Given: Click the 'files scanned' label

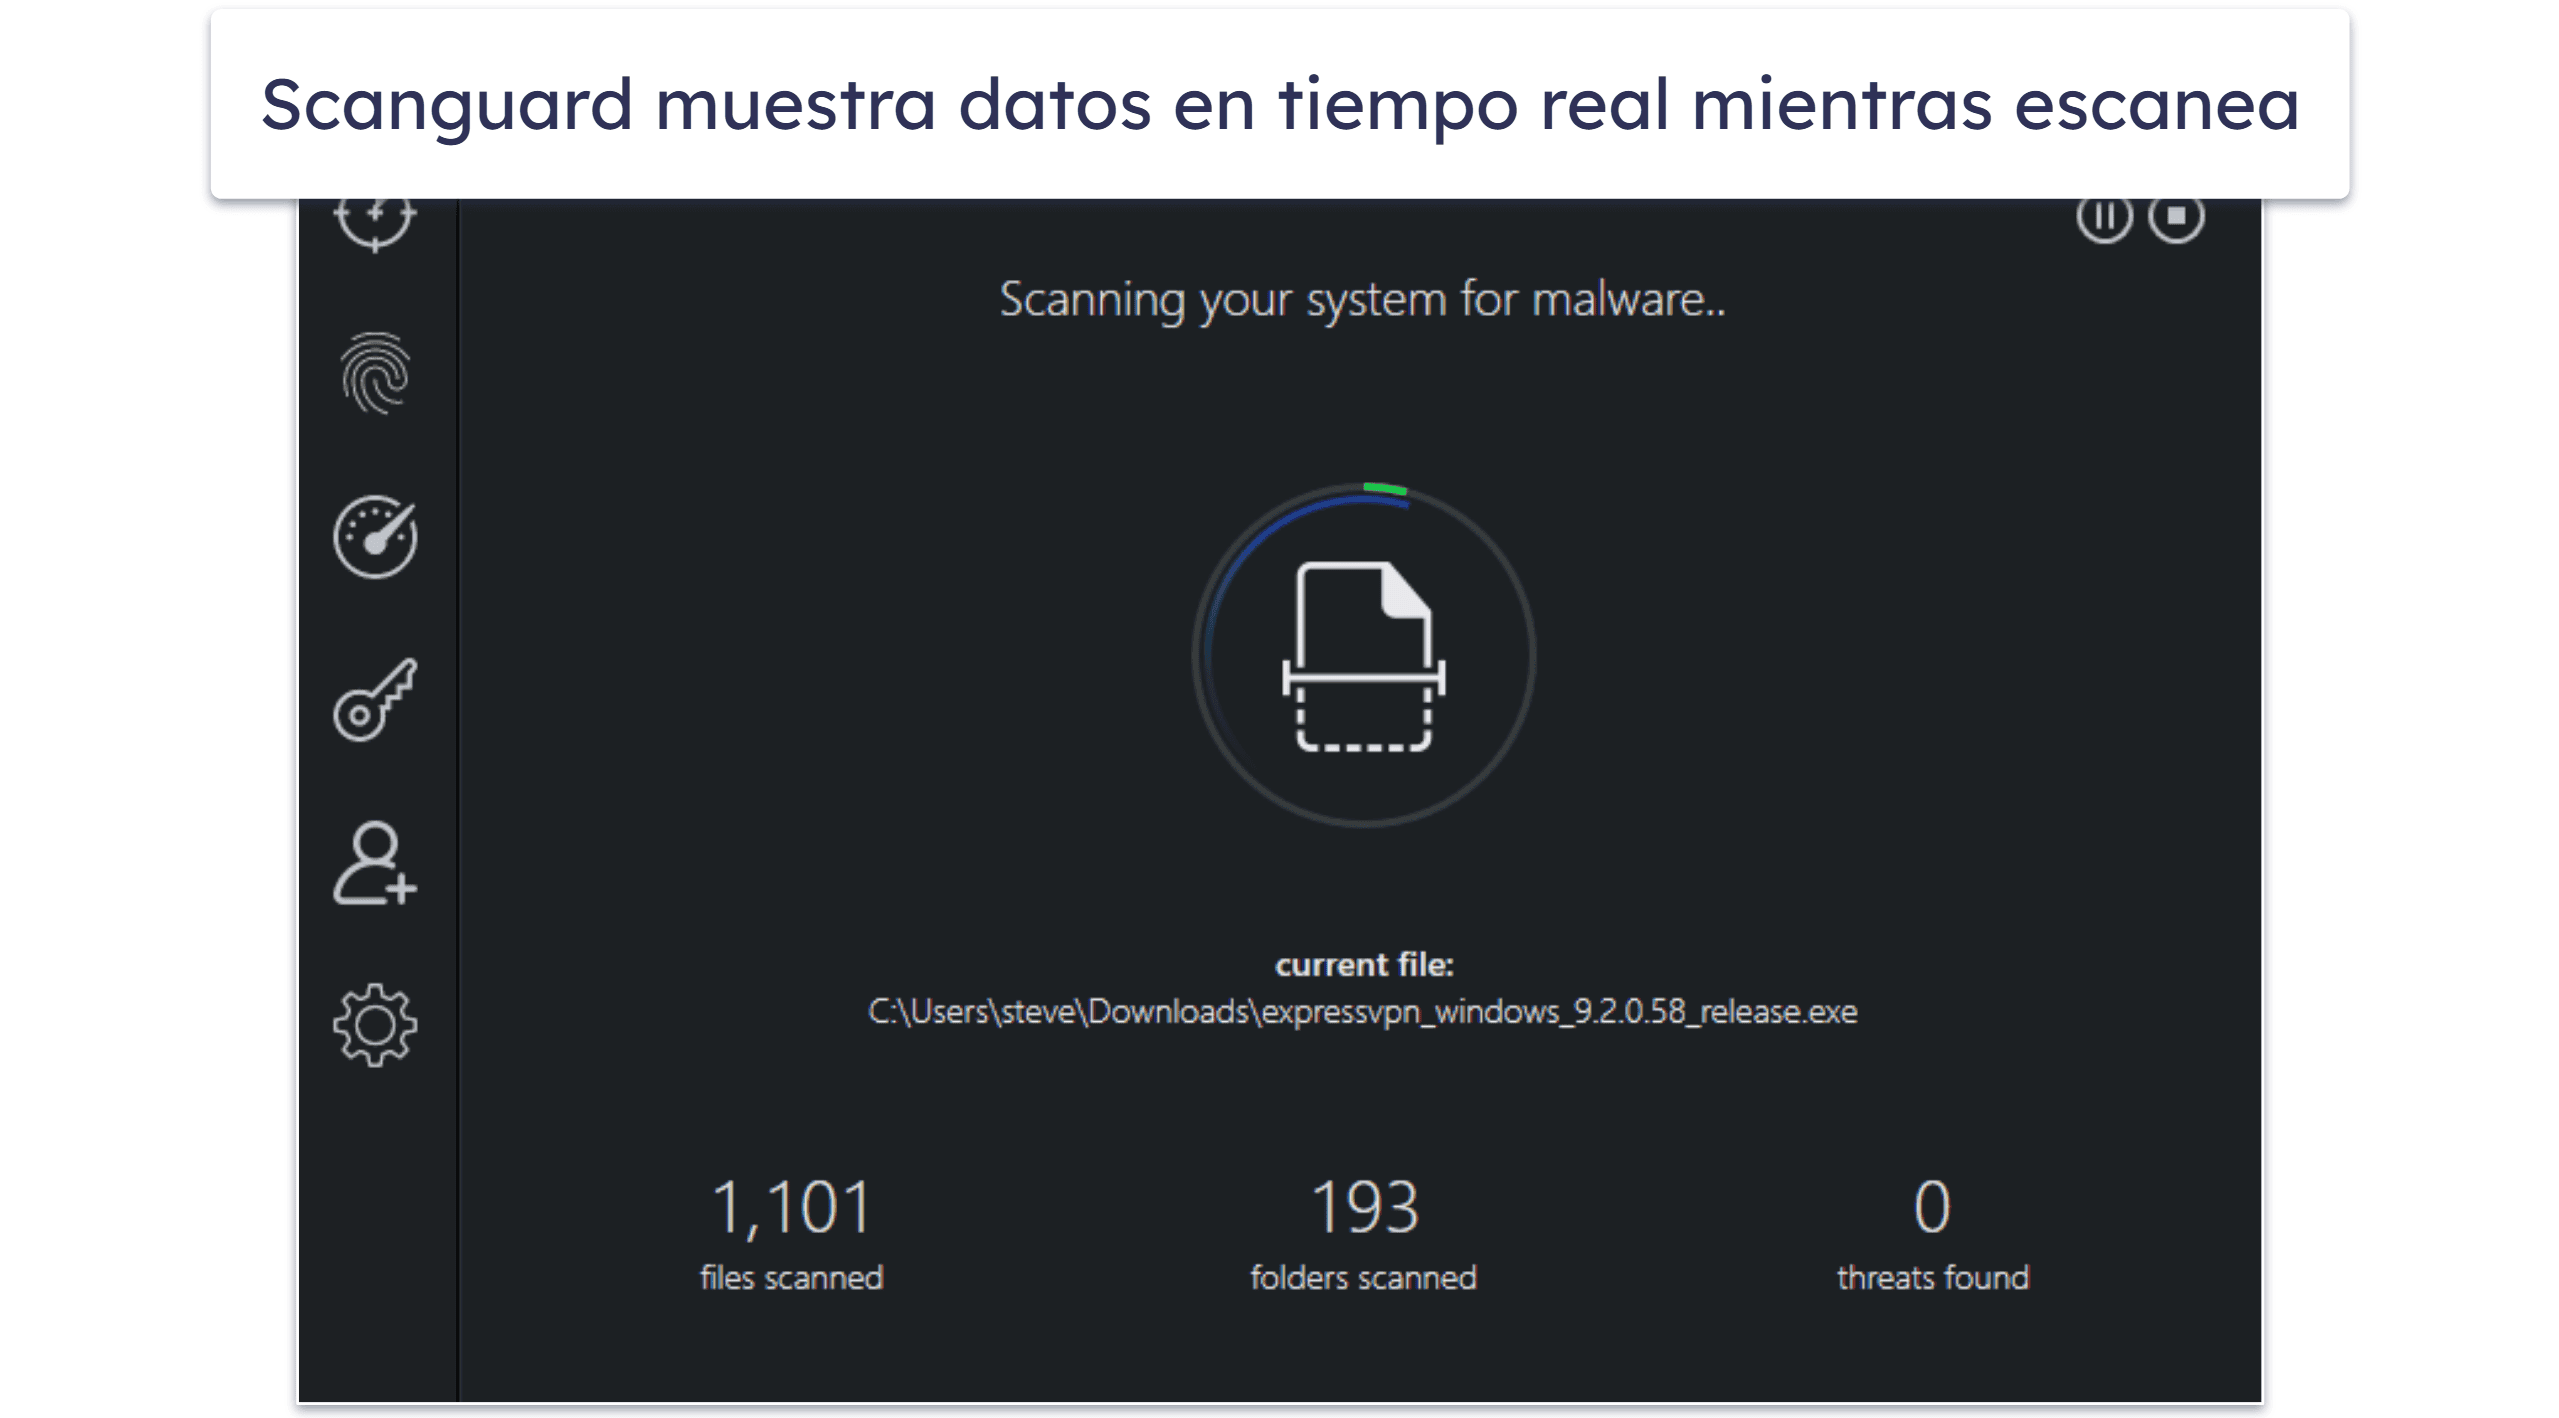Looking at the screenshot, I should tap(791, 1278).
